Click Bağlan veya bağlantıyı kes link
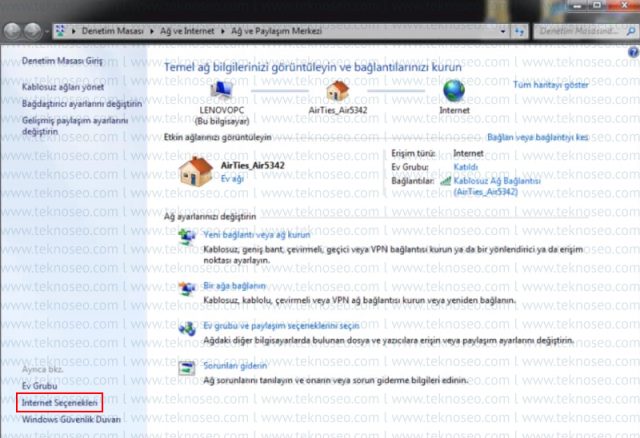 538,137
